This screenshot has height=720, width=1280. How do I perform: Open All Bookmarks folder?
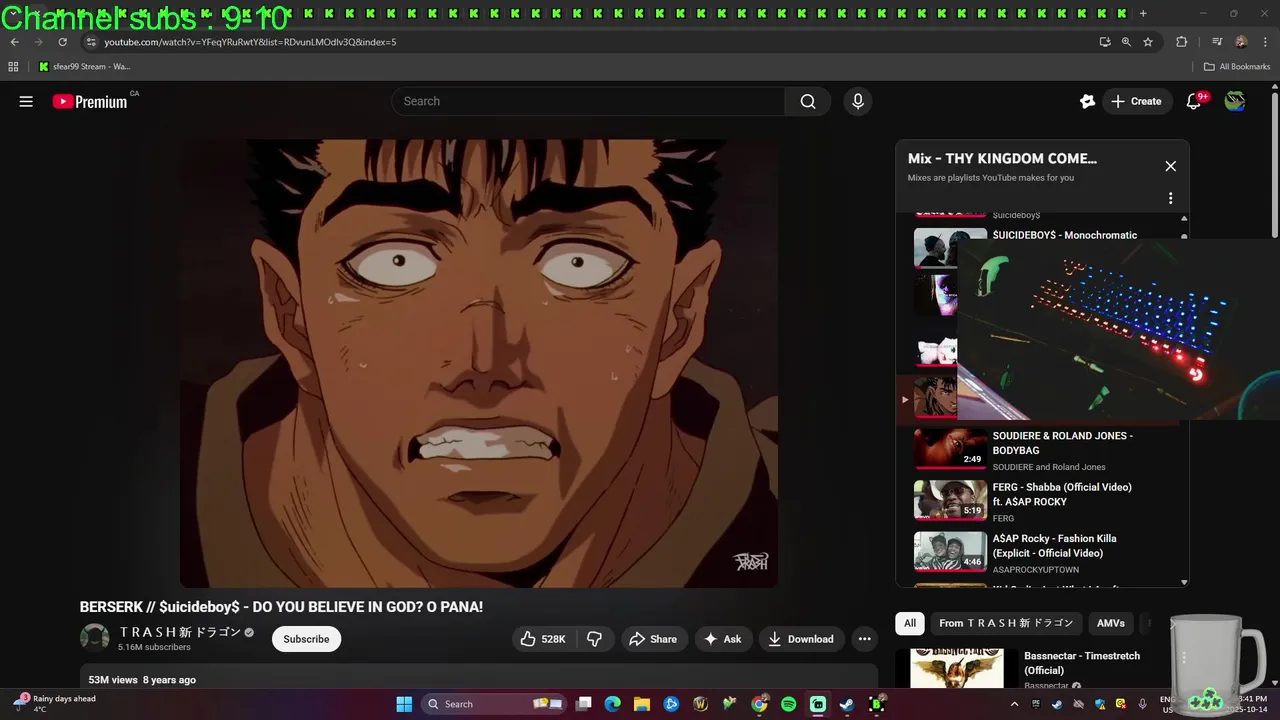click(x=1236, y=67)
